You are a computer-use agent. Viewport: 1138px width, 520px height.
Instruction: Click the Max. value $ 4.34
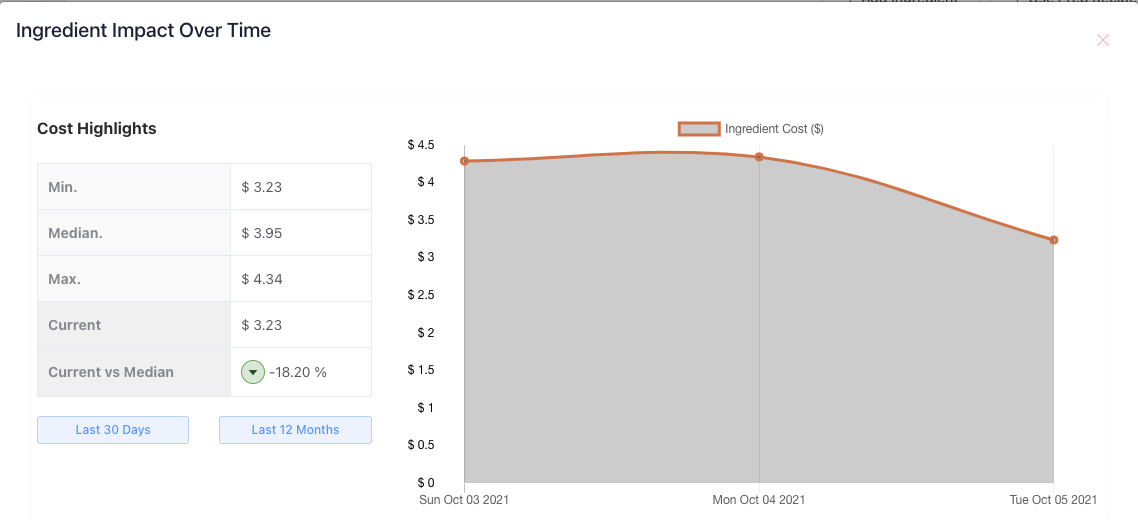[x=262, y=279]
